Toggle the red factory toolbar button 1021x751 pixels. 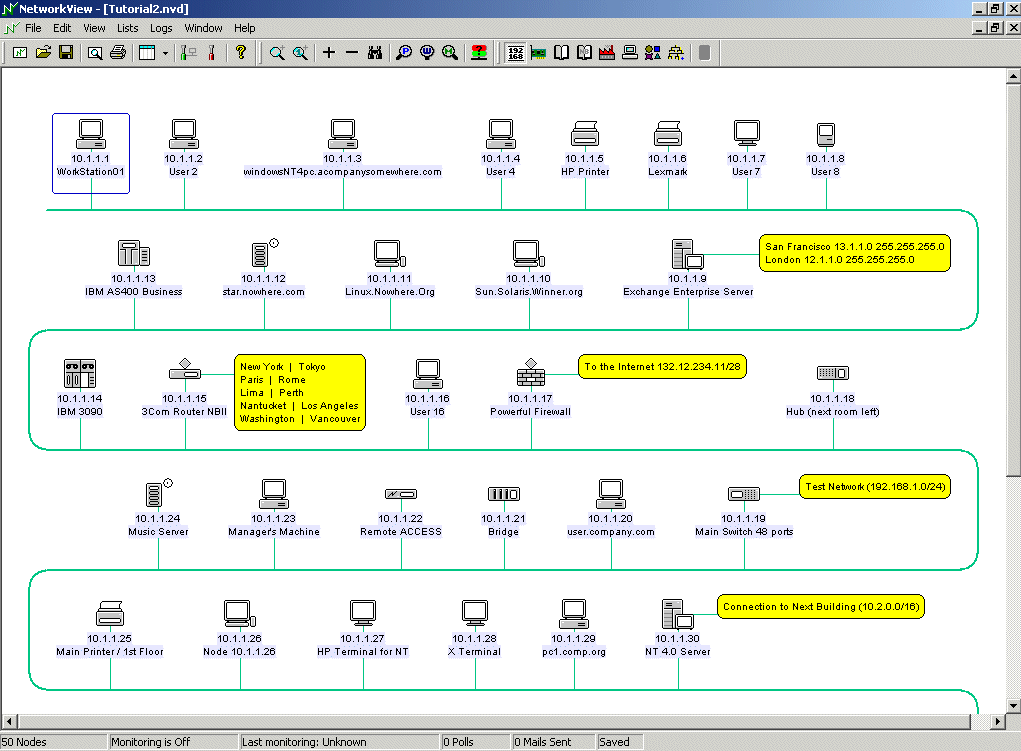click(607, 53)
